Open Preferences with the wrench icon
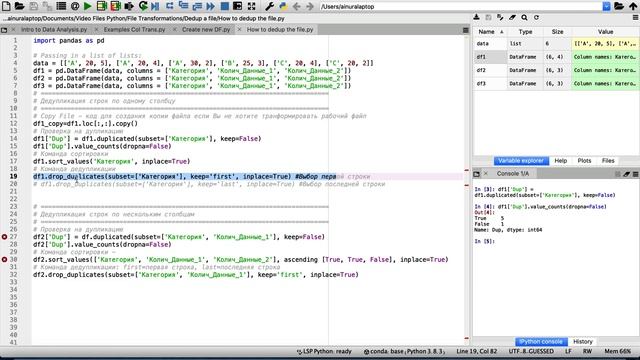Viewport: 640px width, 360px height. [269, 6]
